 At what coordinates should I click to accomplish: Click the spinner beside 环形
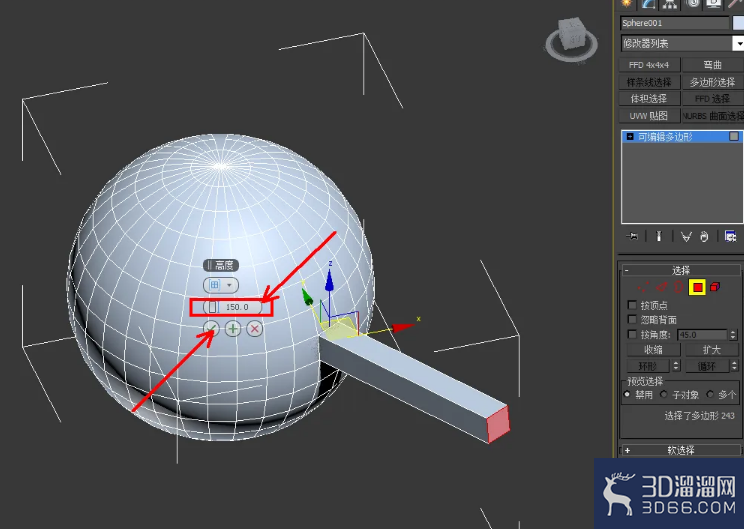click(677, 366)
